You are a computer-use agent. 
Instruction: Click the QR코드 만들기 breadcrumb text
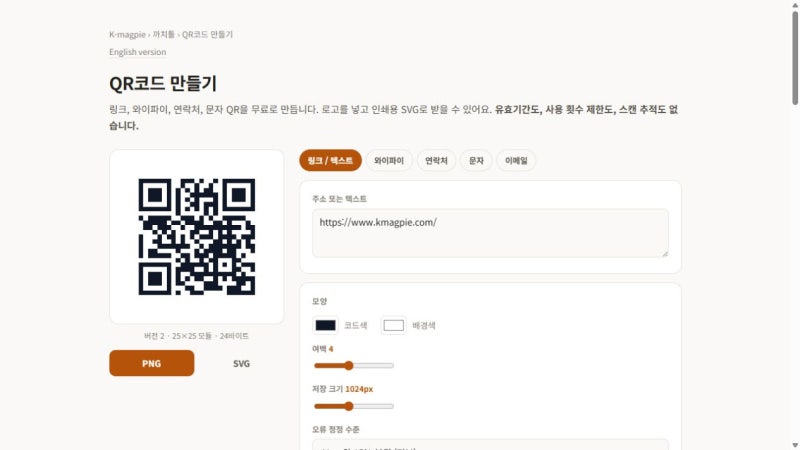(207, 34)
